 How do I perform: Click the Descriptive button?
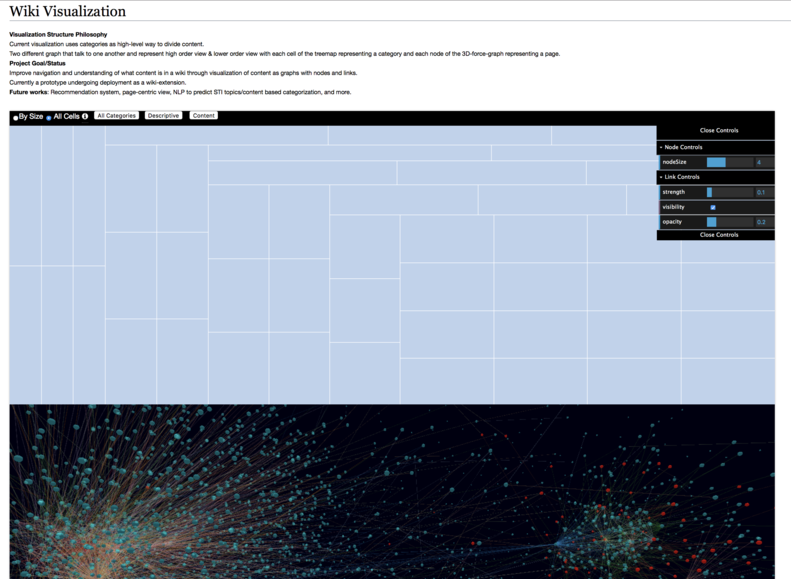point(163,115)
